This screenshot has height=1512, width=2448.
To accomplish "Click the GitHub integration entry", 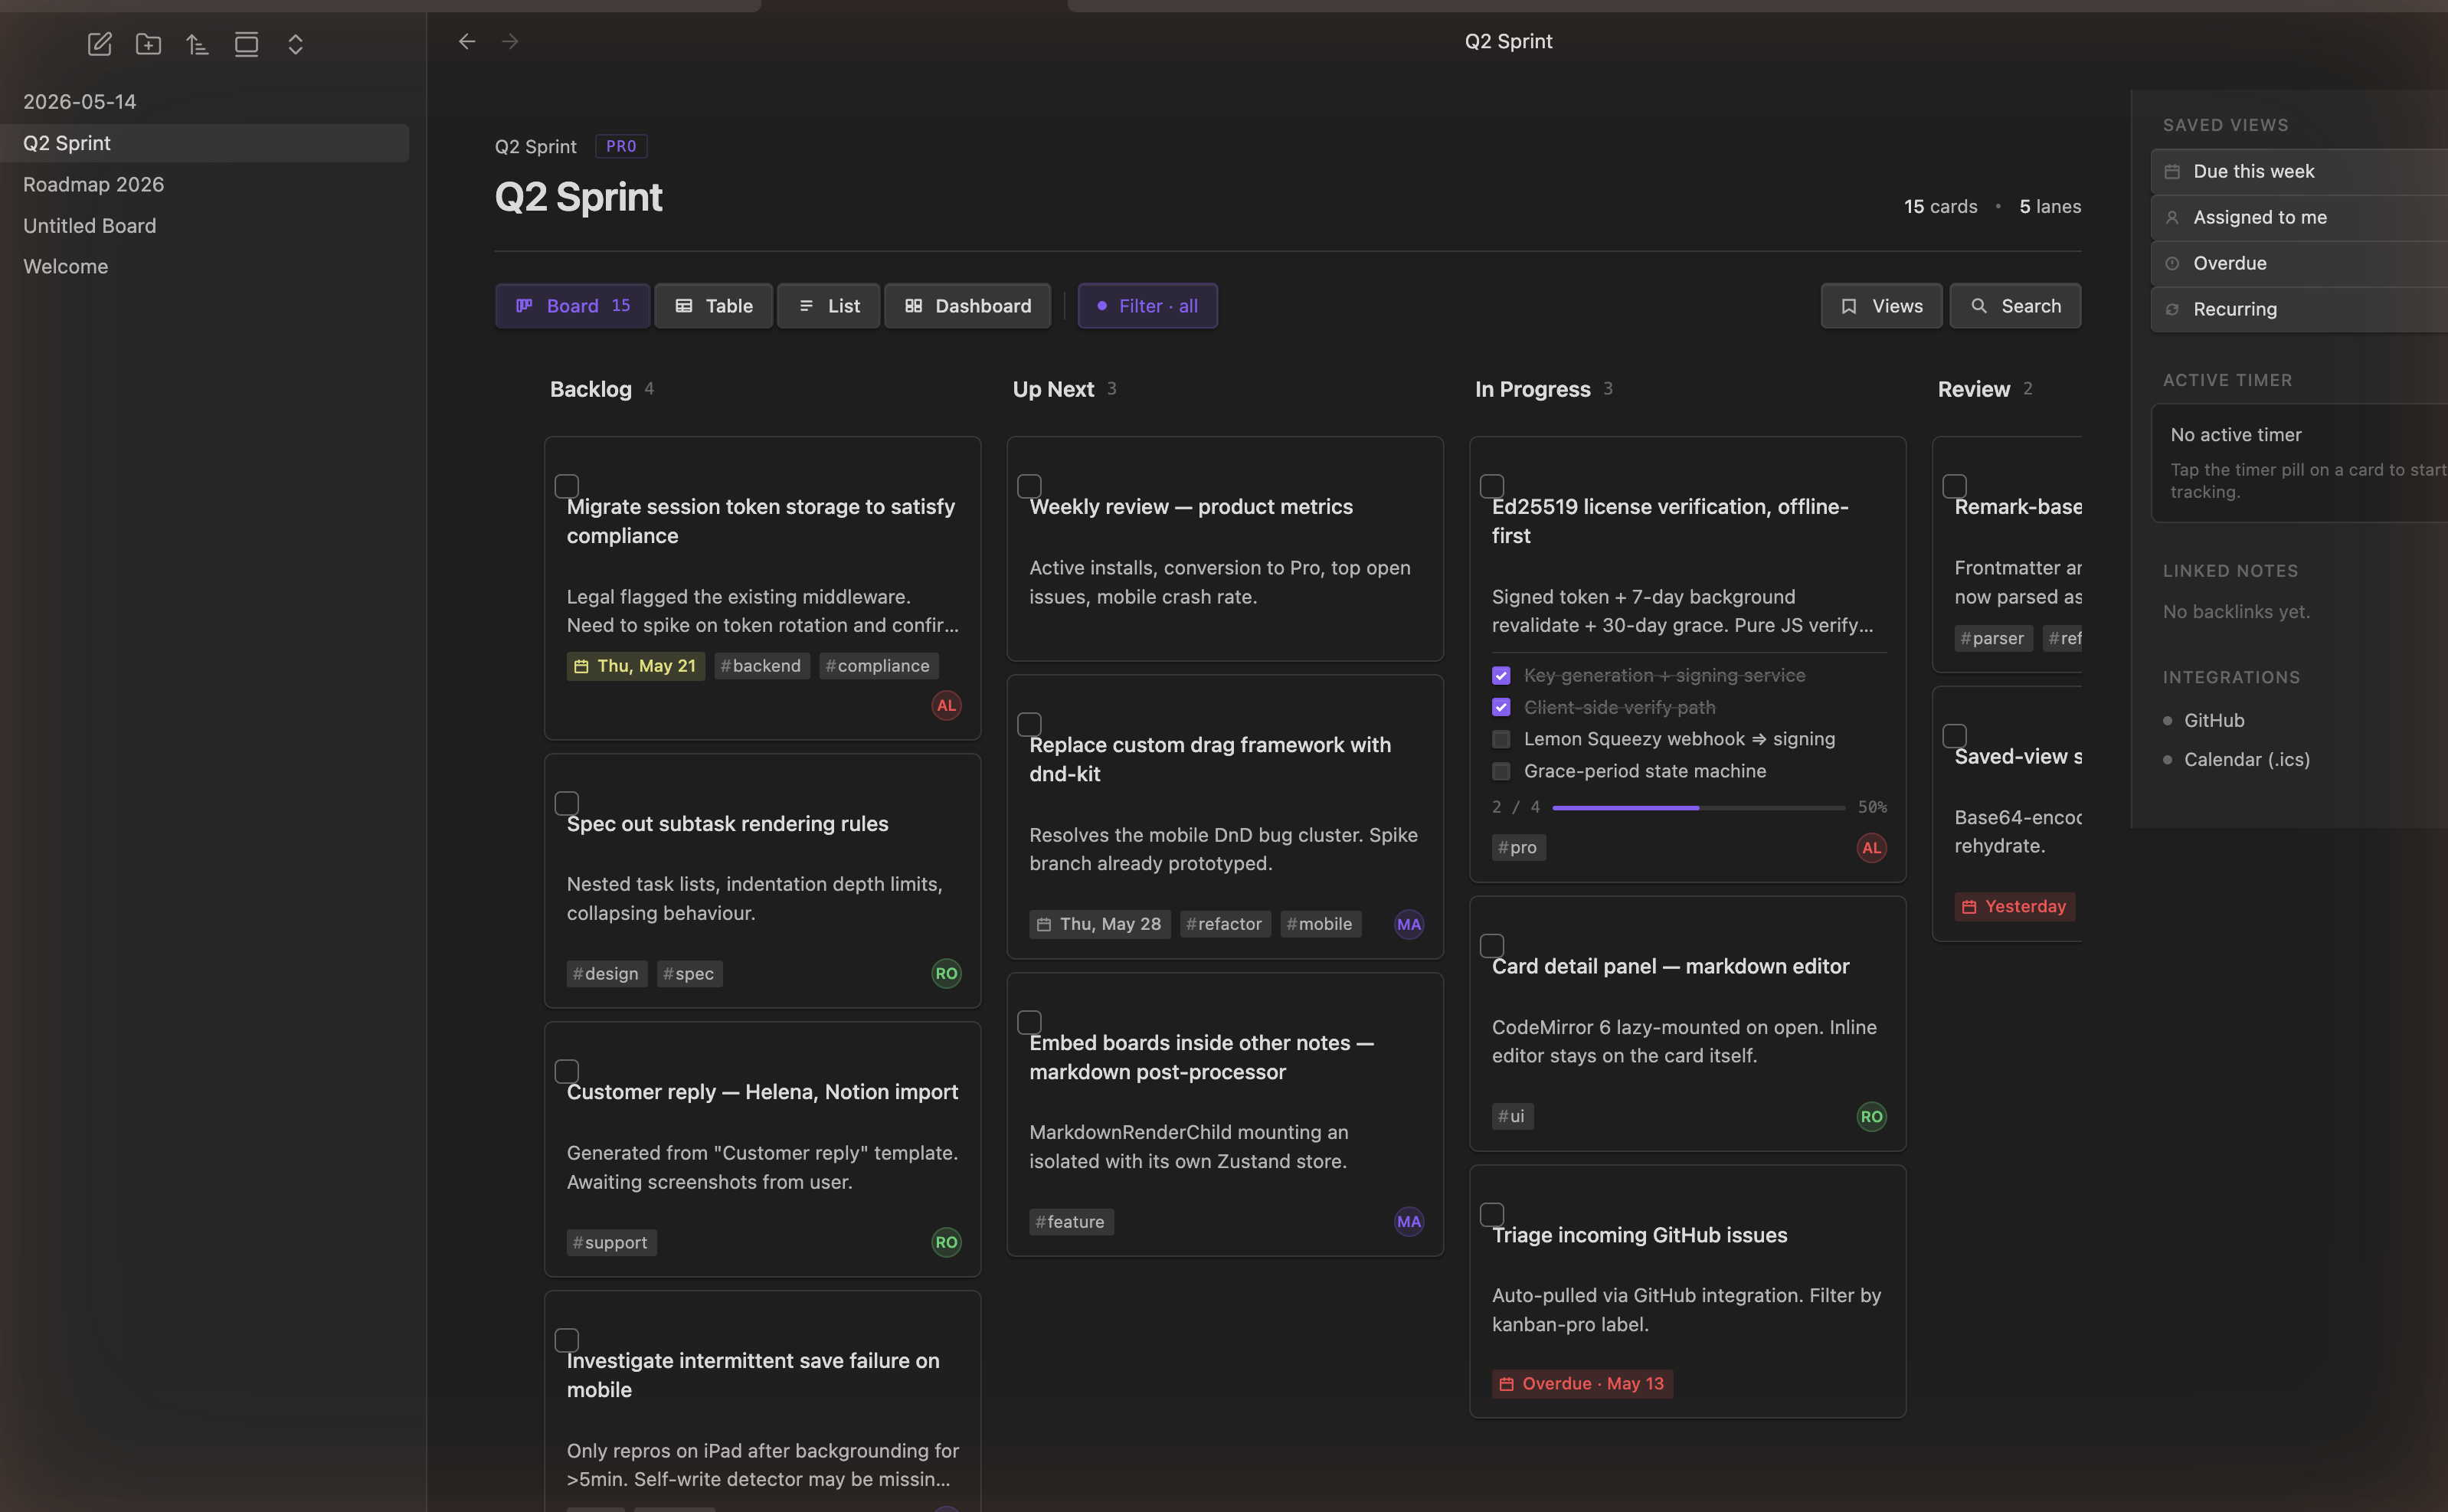I will [2214, 720].
